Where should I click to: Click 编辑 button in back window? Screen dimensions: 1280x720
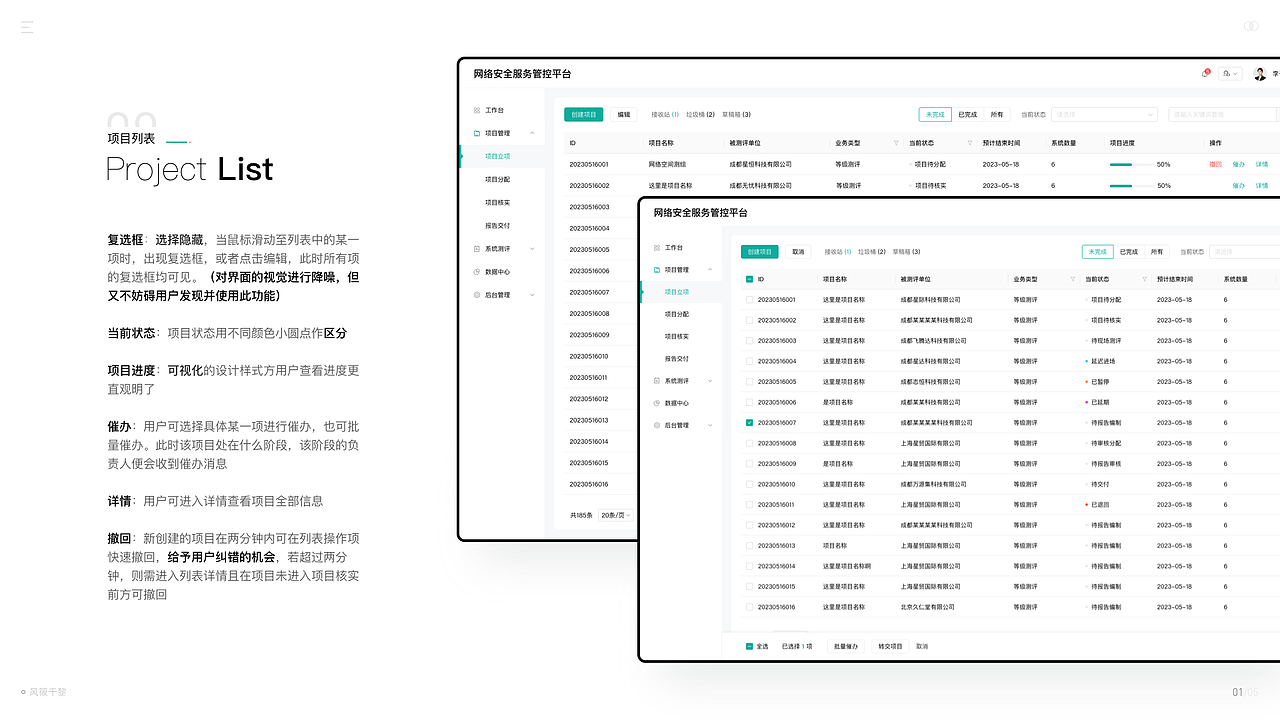click(x=624, y=115)
